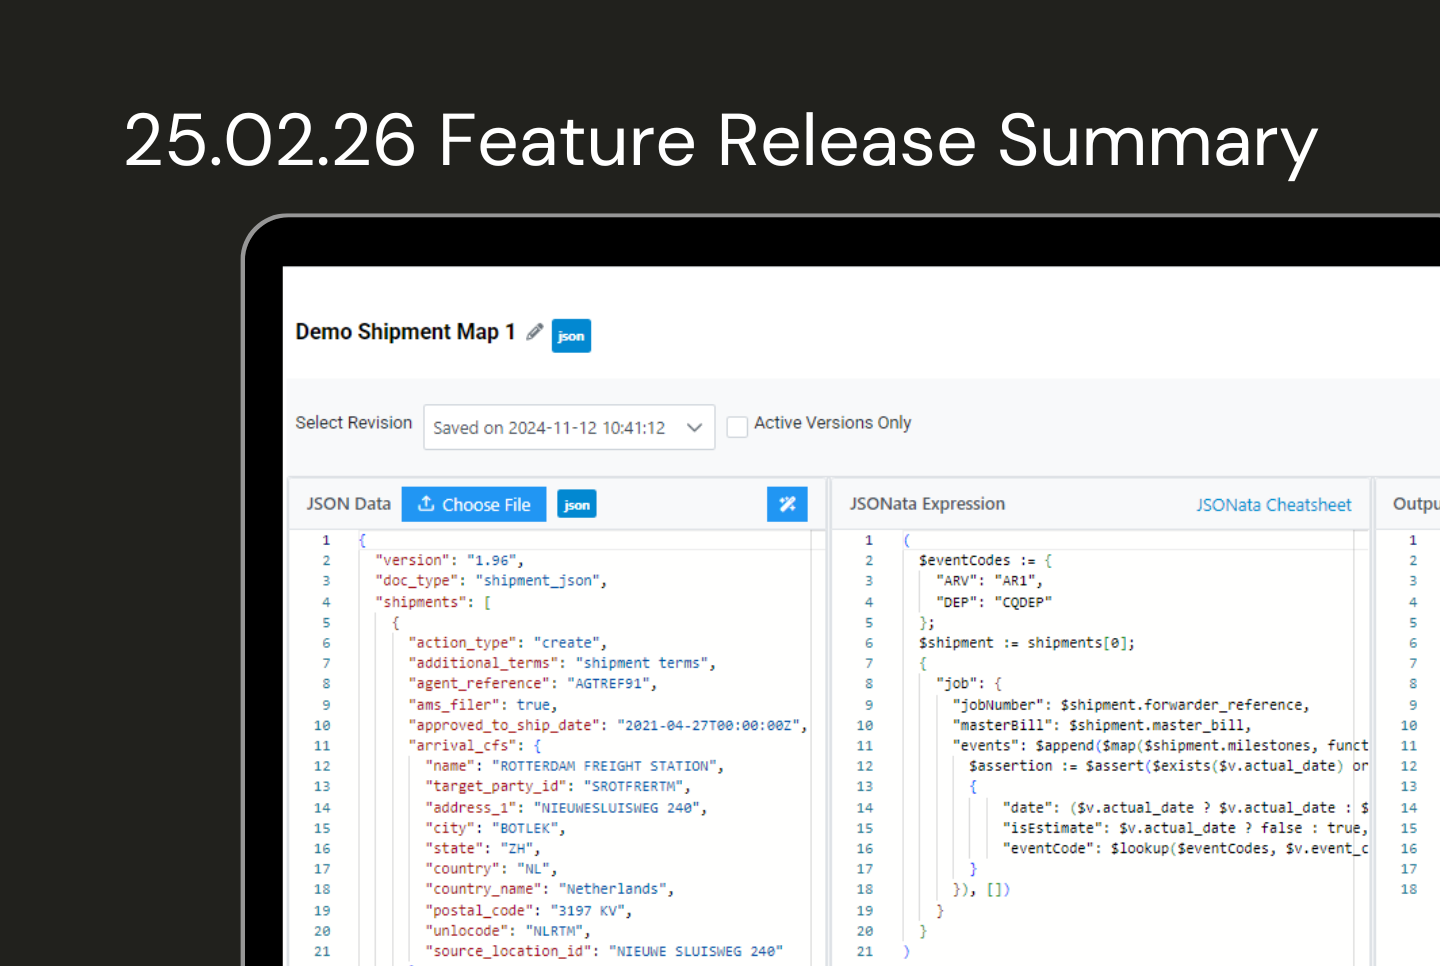The width and height of the screenshot is (1440, 966).
Task: Click the "date": ($v.actual_date line
Action: click(x=1185, y=808)
